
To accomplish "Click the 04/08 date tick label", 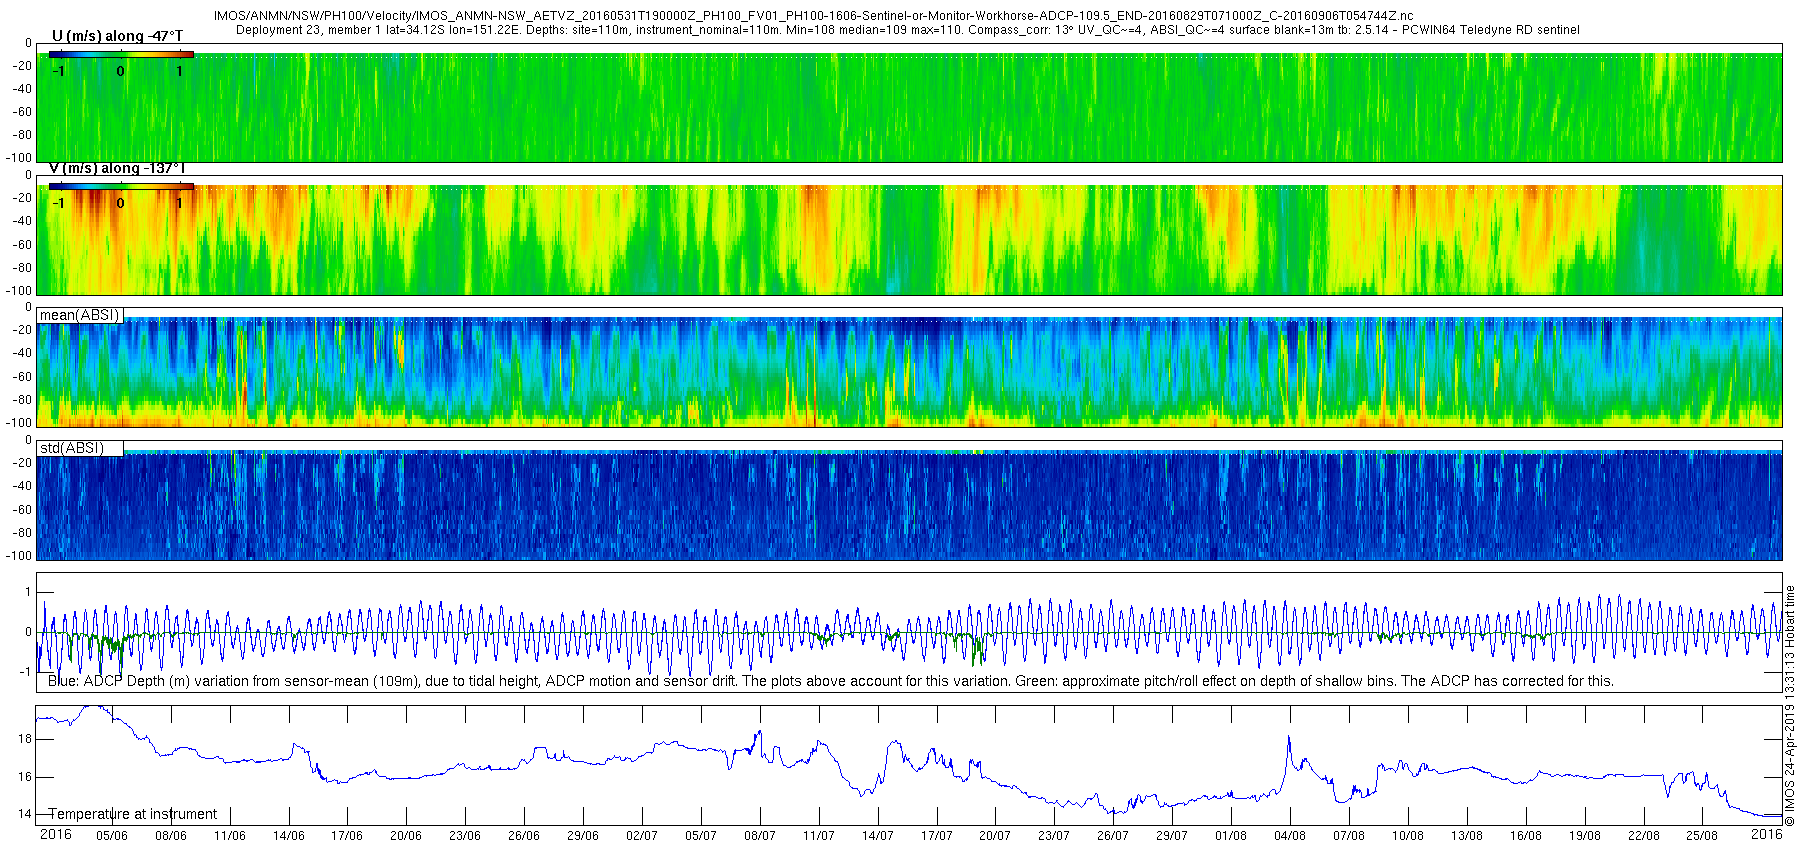I will pyautogui.click(x=1290, y=836).
